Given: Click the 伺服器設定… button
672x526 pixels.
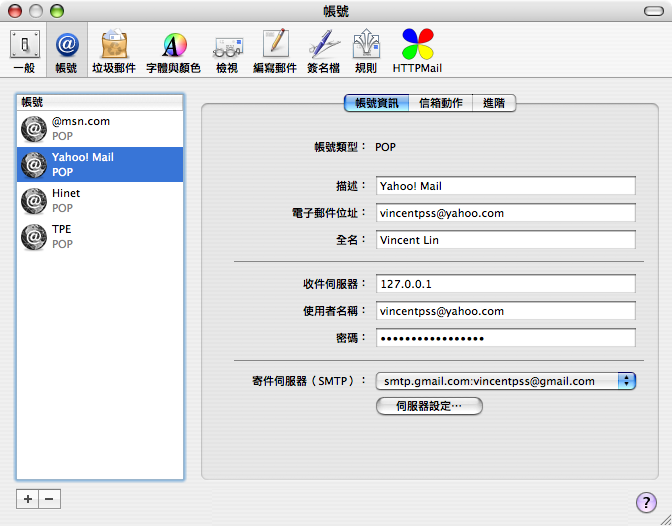Looking at the screenshot, I should tap(429, 406).
